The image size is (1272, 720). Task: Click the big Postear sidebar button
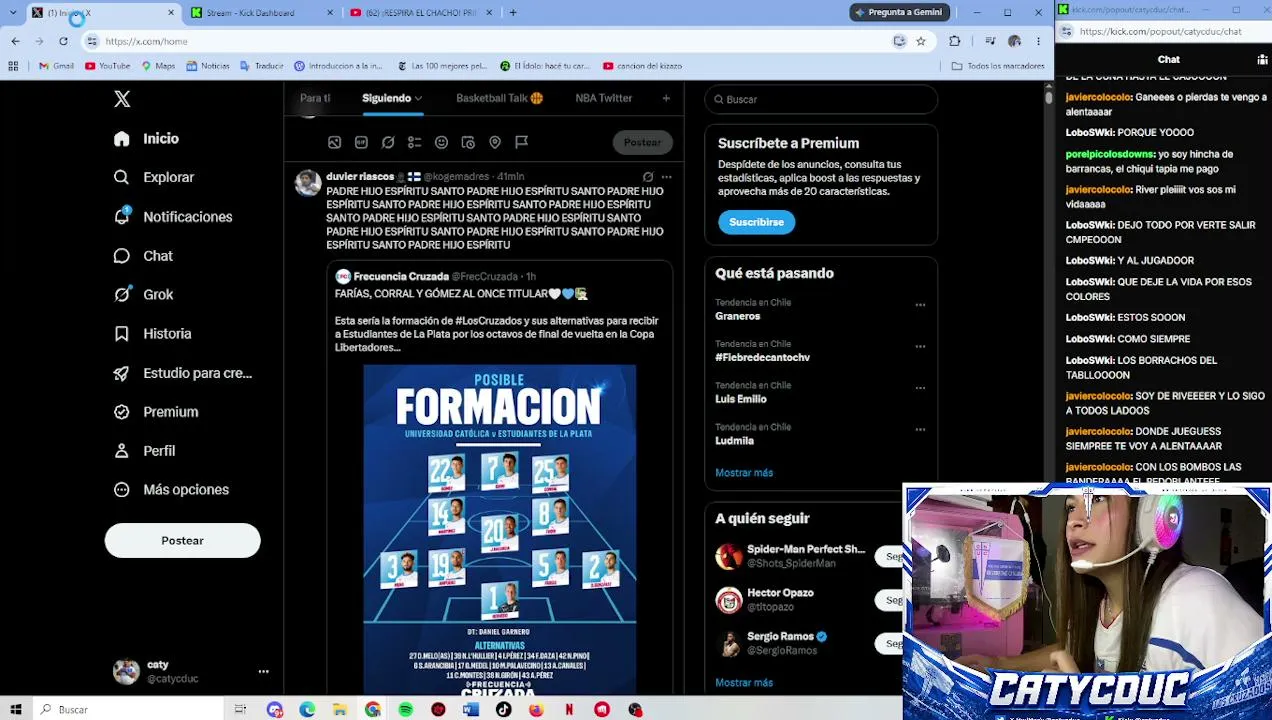(182, 541)
